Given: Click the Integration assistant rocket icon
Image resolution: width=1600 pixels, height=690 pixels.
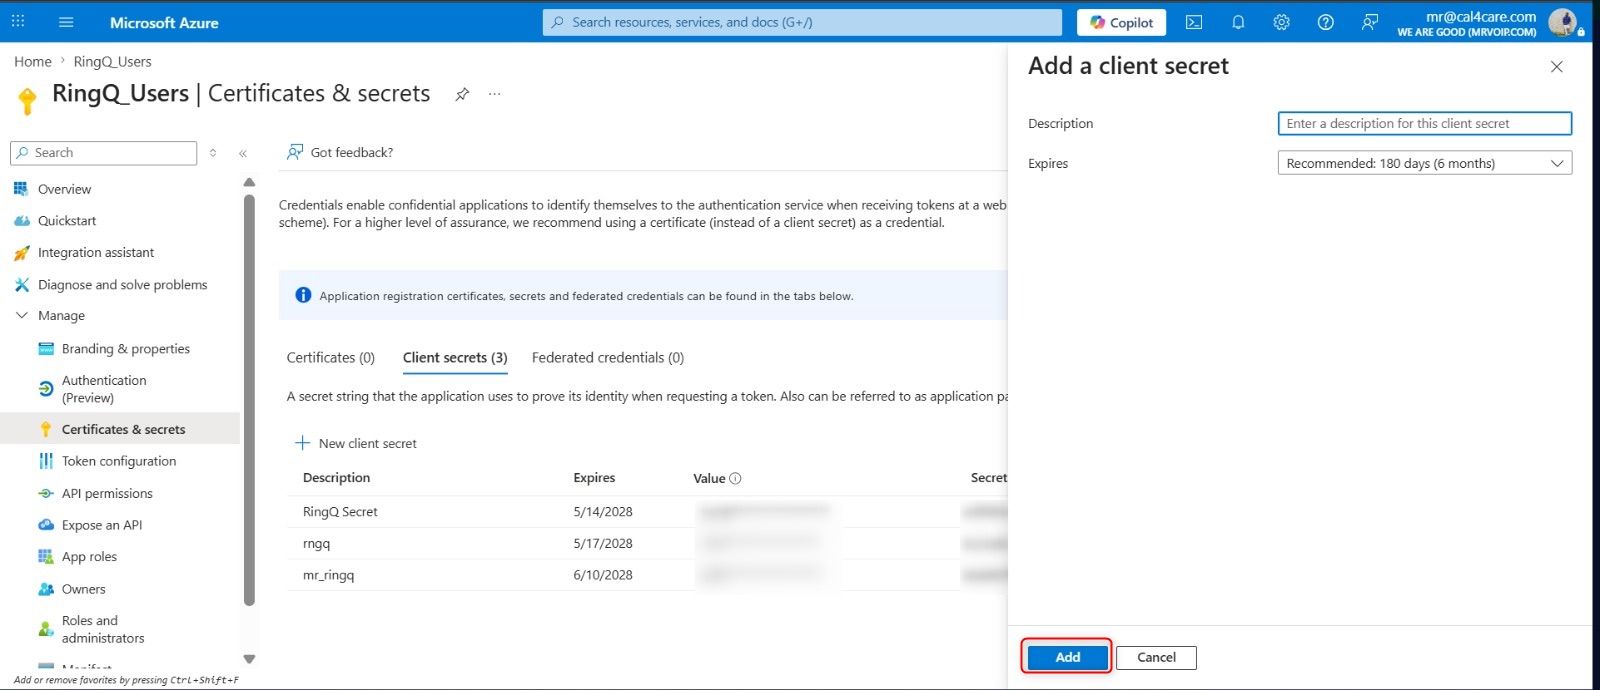Looking at the screenshot, I should [x=21, y=253].
